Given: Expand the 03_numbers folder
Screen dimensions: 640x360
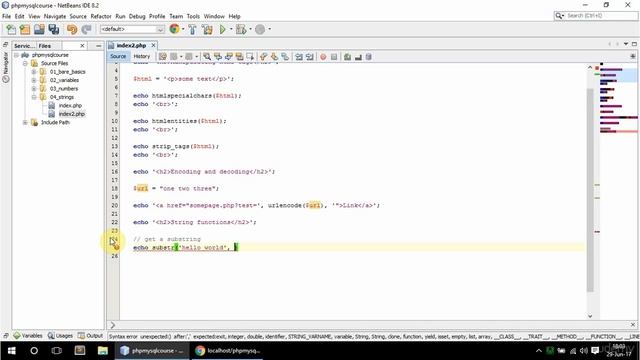Looking at the screenshot, I should tap(34, 89).
